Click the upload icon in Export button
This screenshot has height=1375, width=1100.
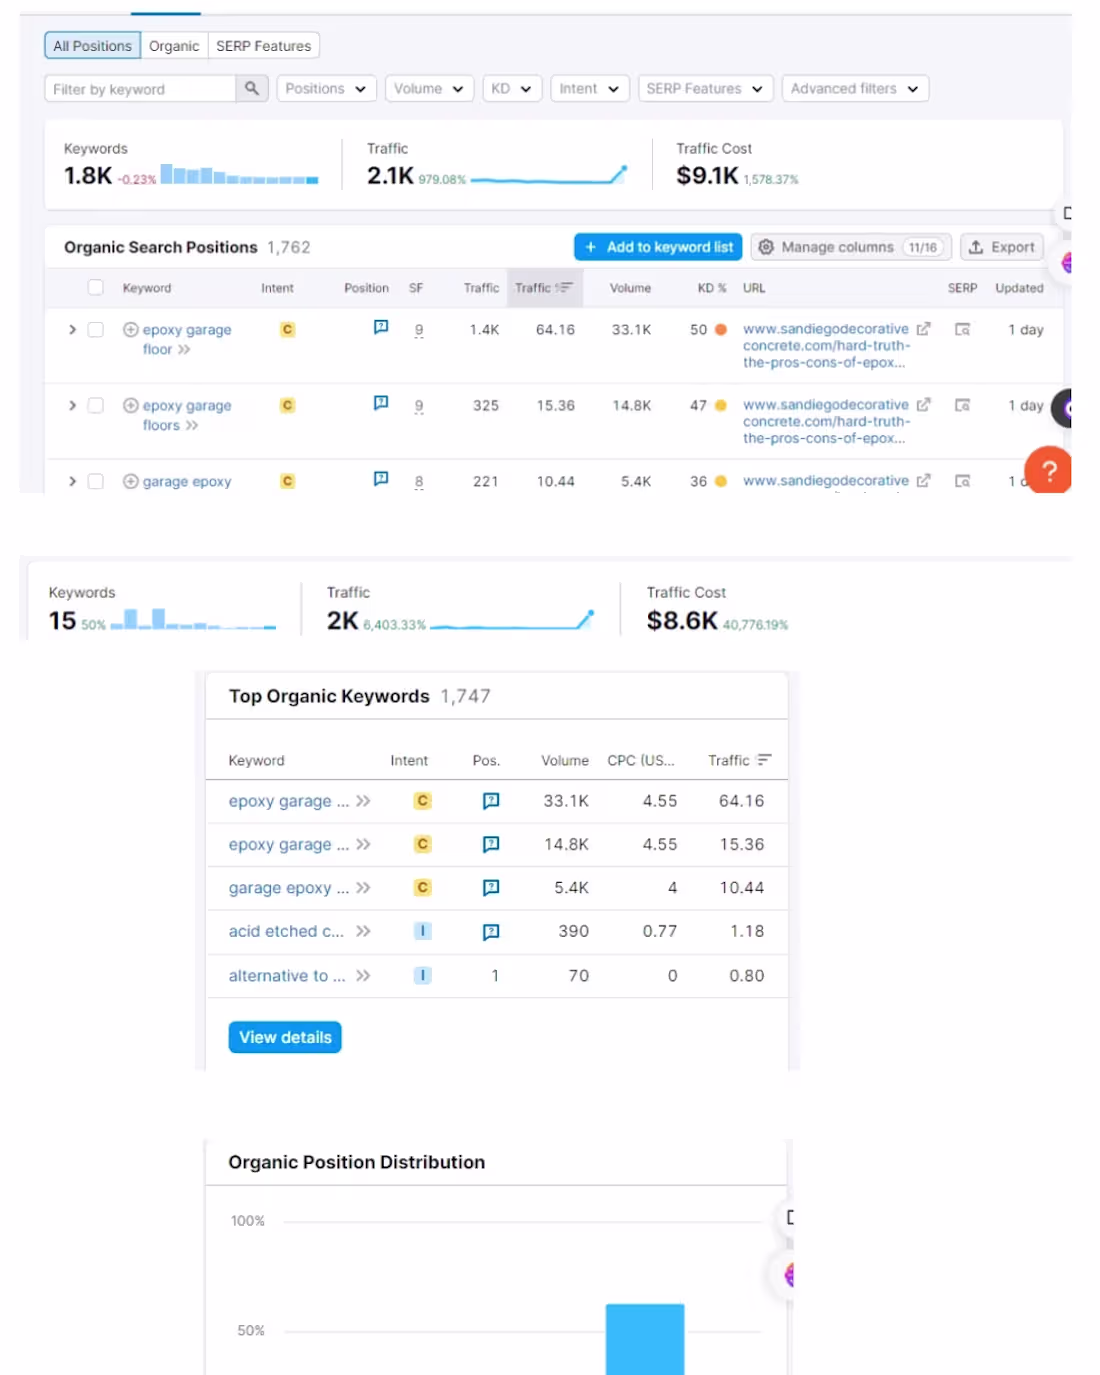pos(976,247)
